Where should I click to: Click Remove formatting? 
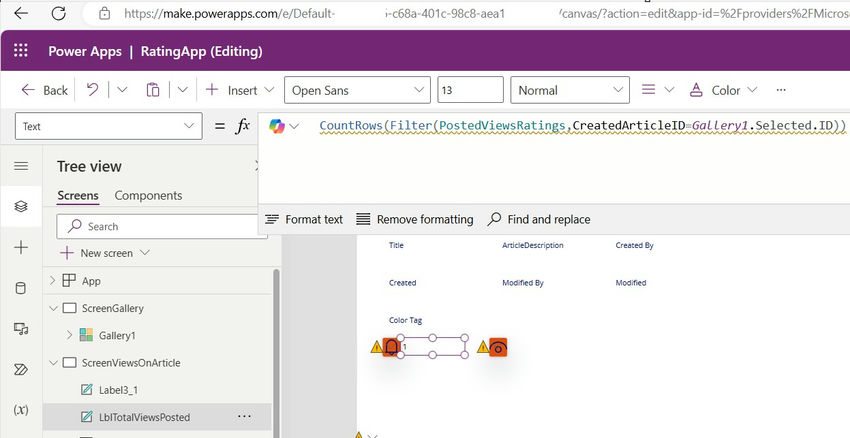tap(415, 220)
